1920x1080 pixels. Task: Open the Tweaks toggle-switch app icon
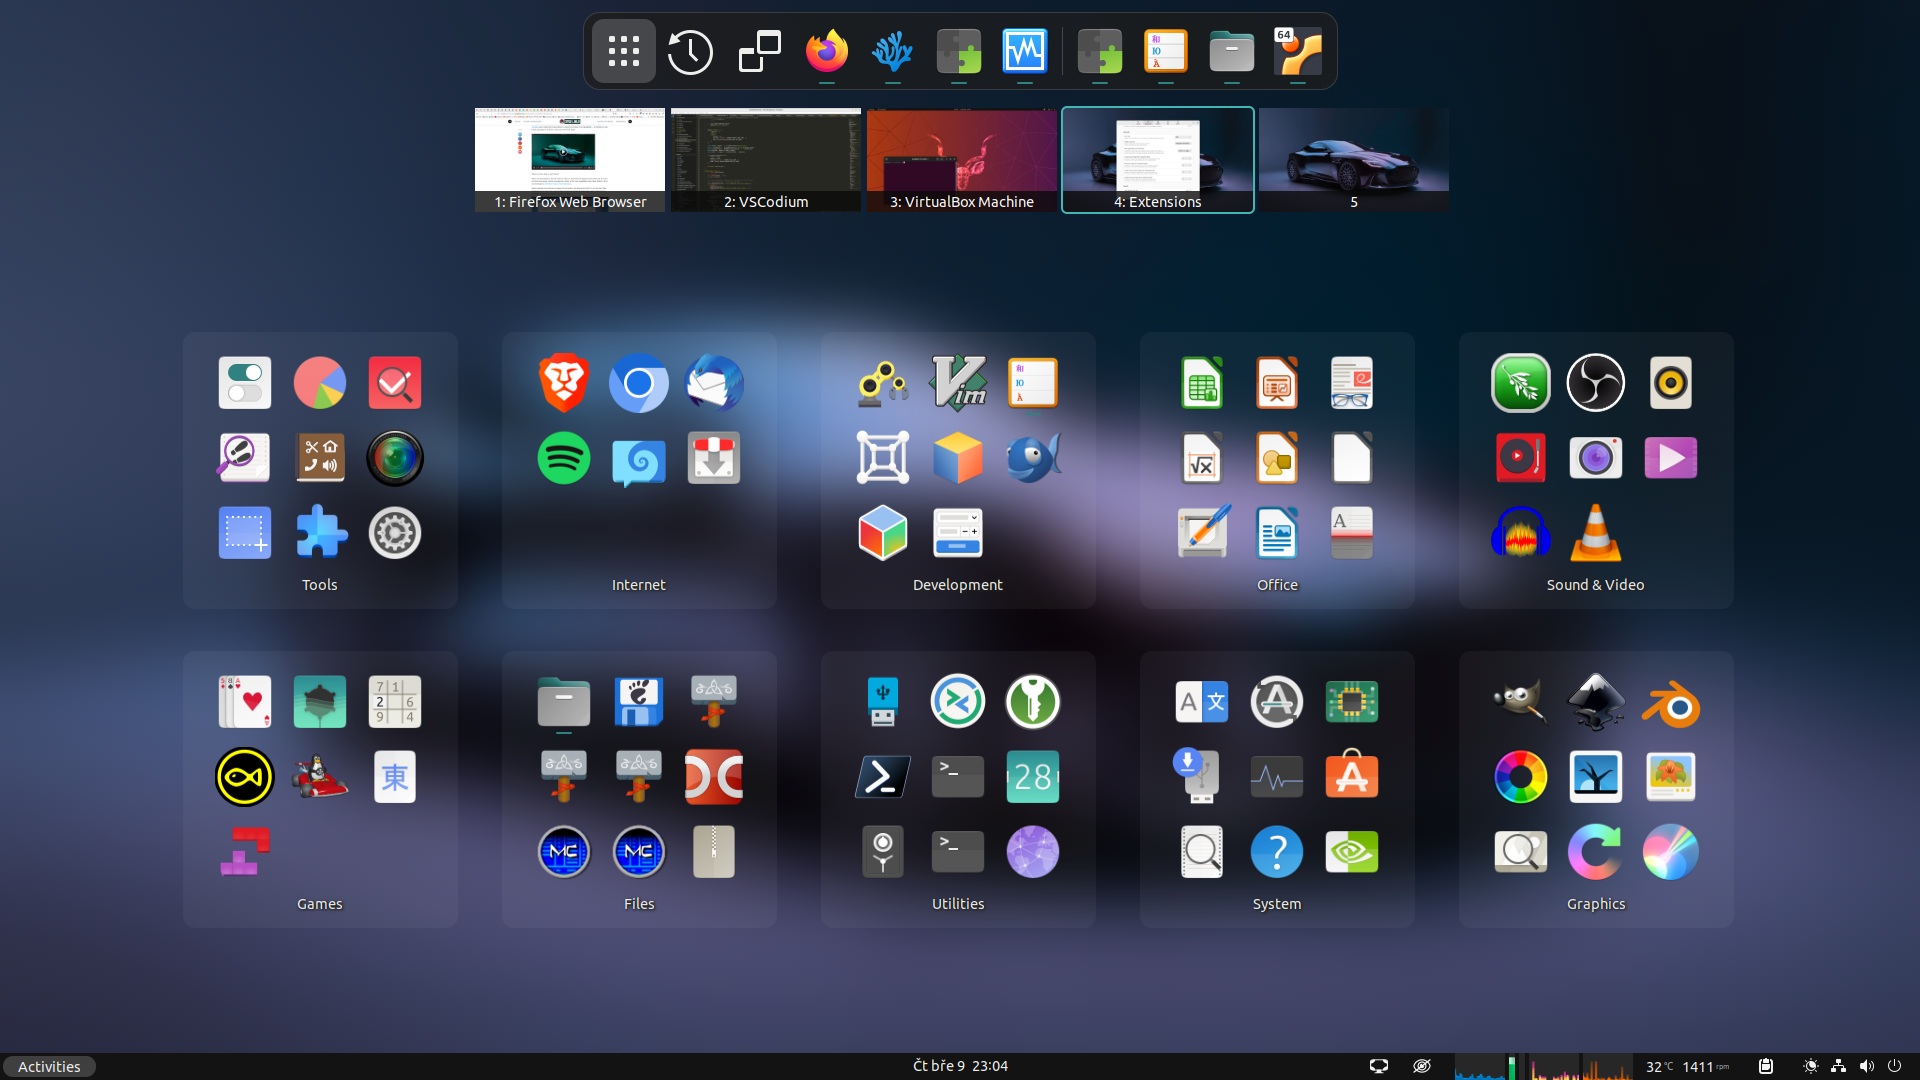click(x=245, y=383)
